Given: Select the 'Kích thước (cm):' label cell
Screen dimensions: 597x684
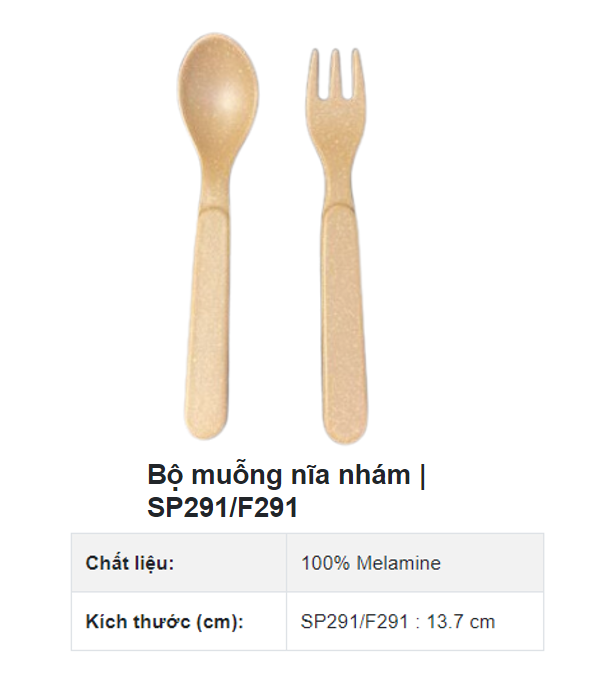Looking at the screenshot, I should click(179, 621).
